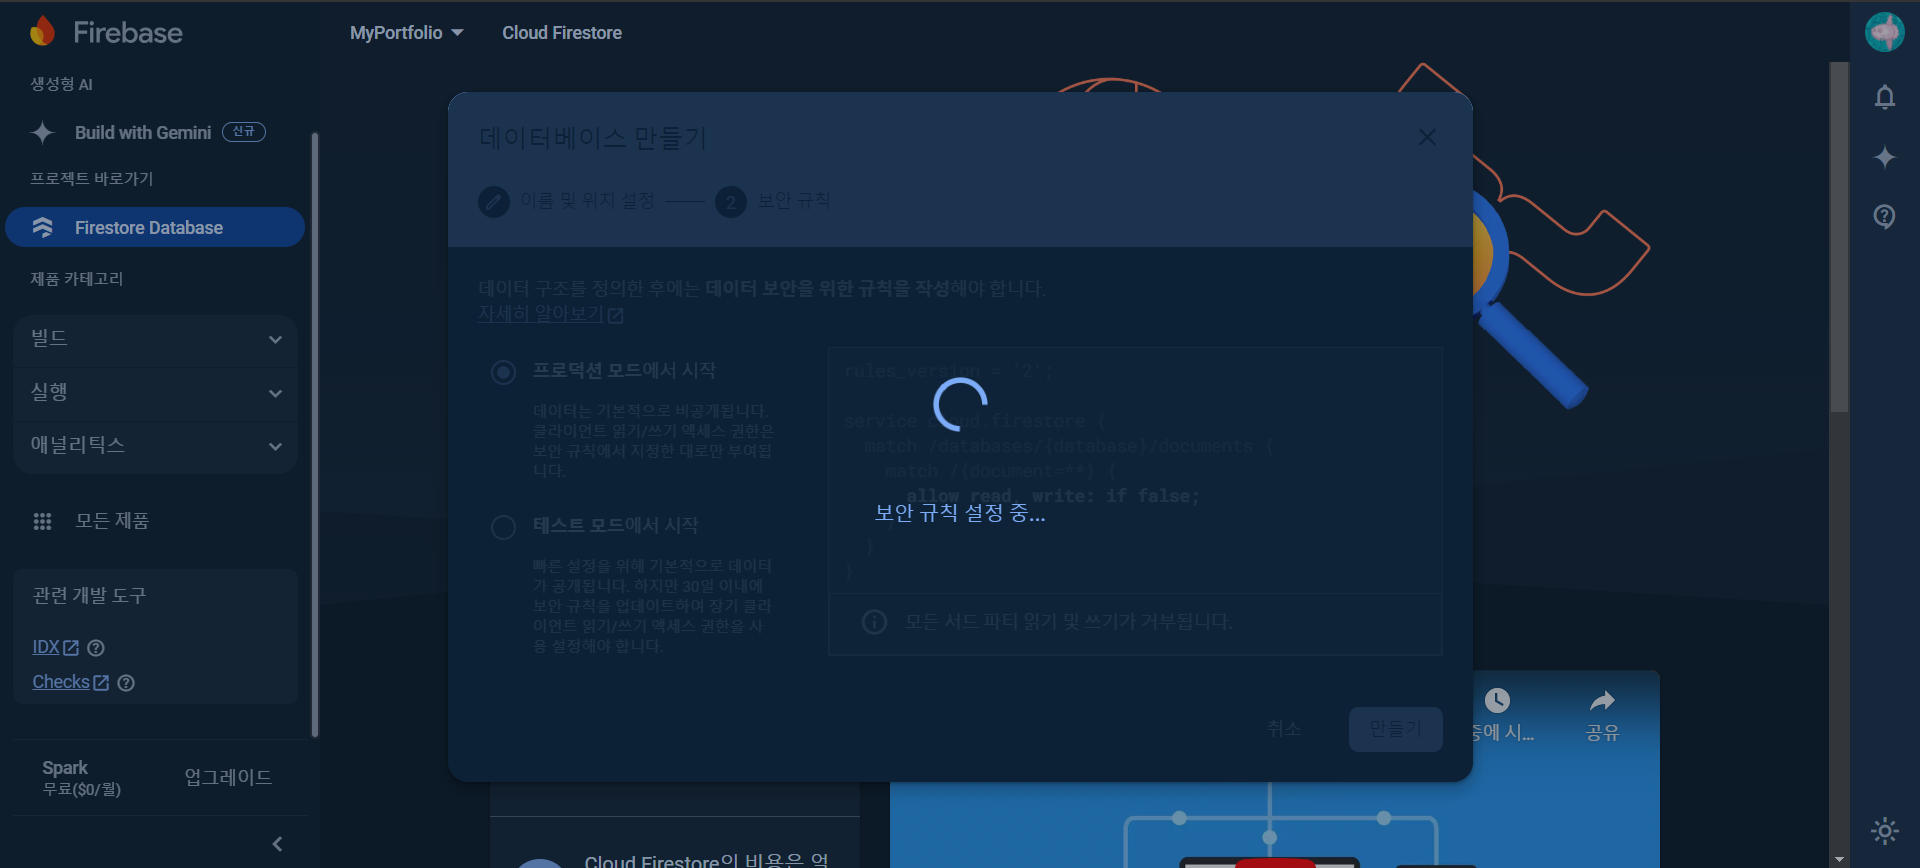Click the 제품 카테고리 heading
Image resolution: width=1920 pixels, height=868 pixels.
76,278
